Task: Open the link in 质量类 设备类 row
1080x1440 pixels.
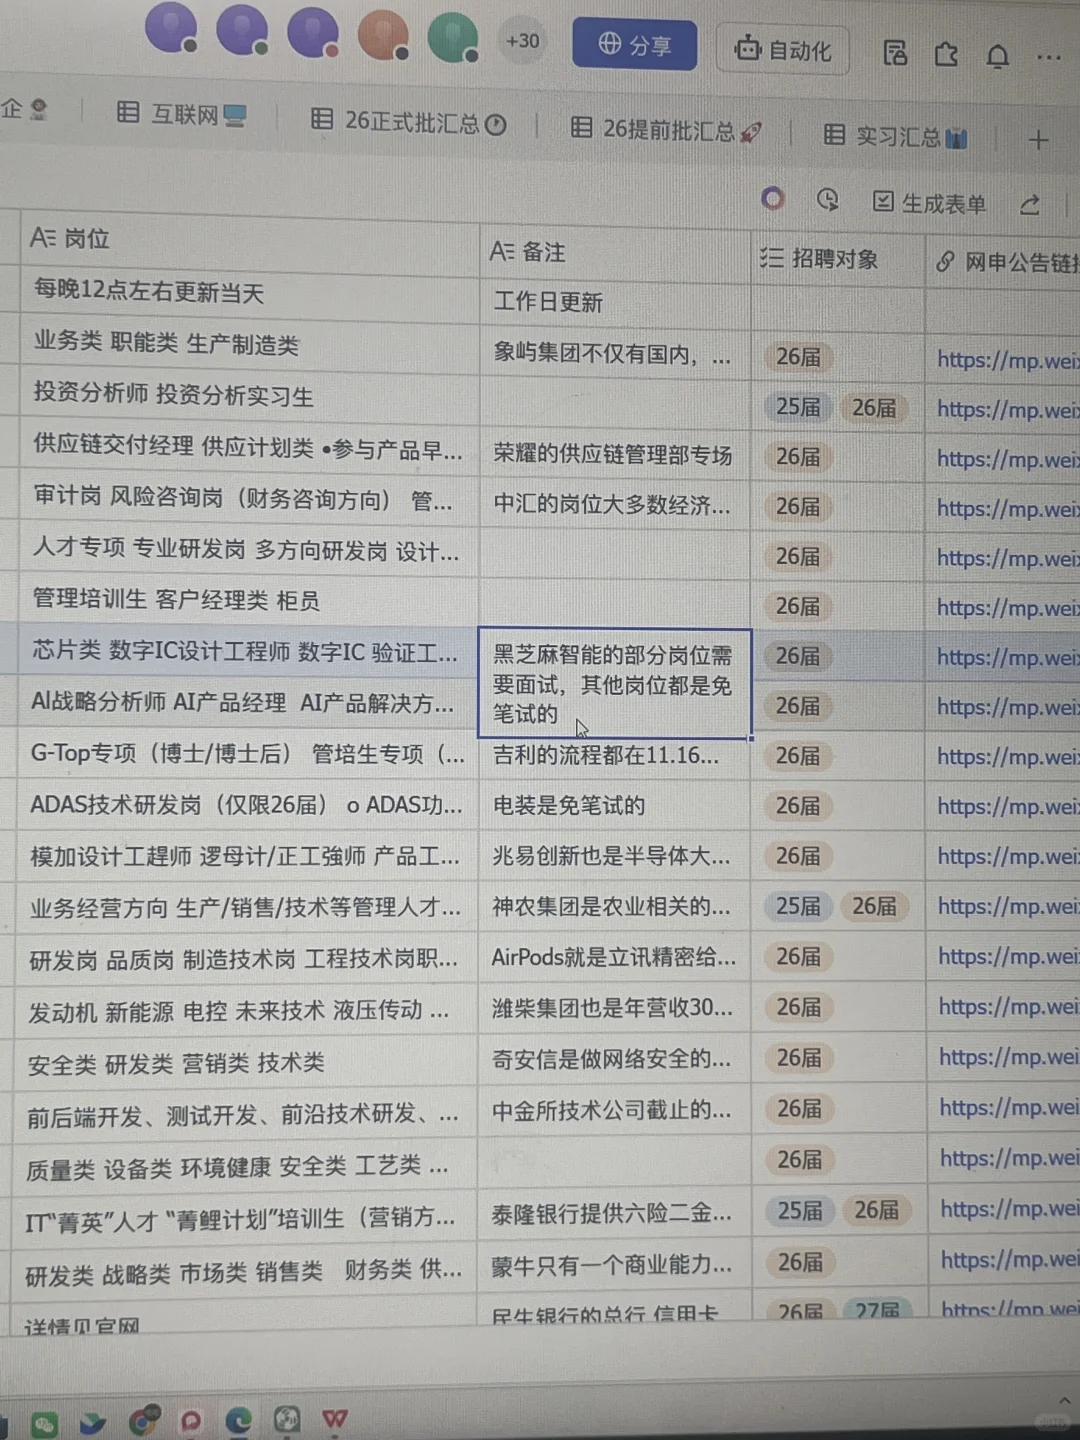Action: pyautogui.click(x=1009, y=1158)
